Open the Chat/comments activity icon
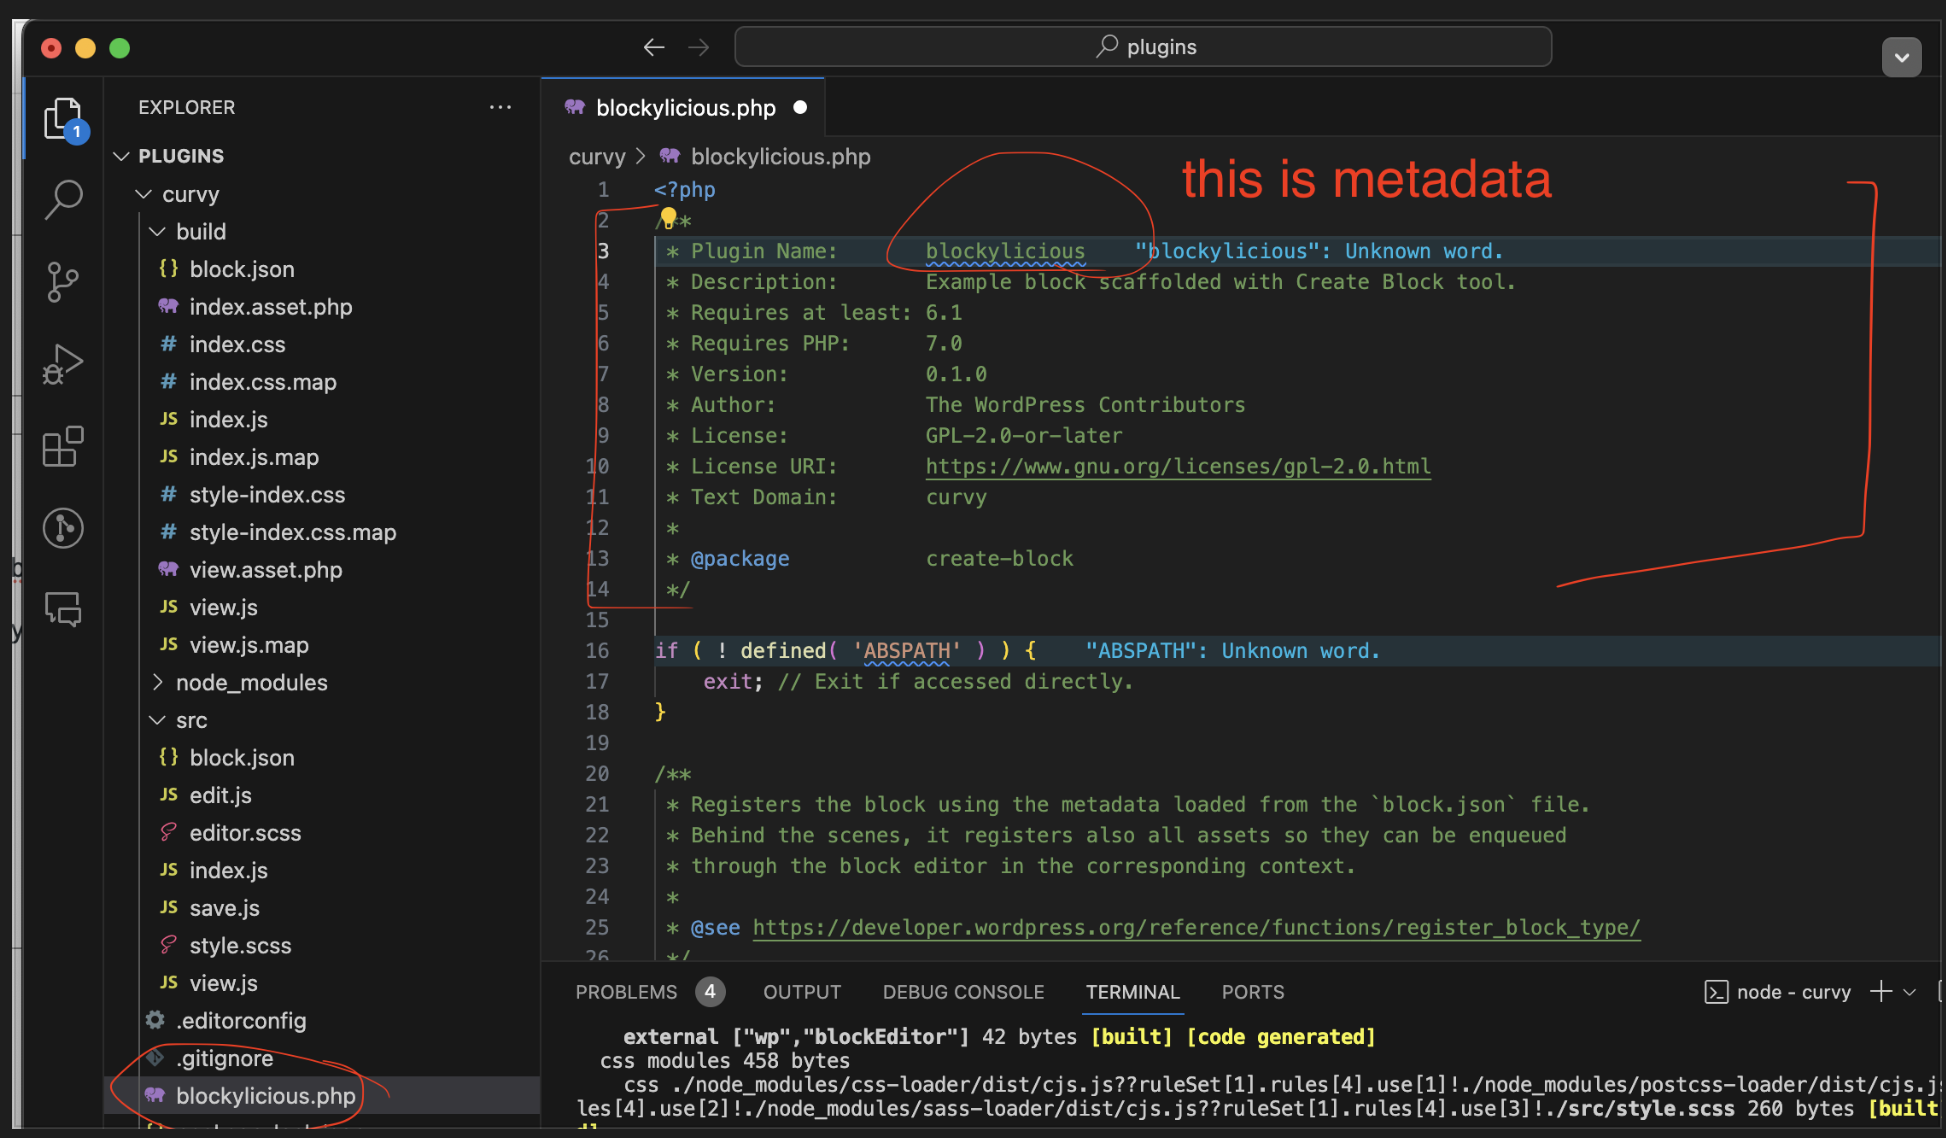Viewport: 1946px width, 1138px height. coord(63,609)
